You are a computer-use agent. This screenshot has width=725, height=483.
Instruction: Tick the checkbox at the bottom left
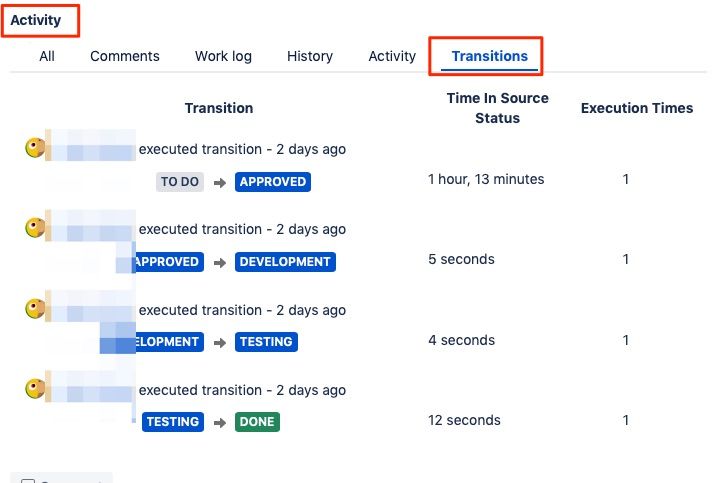(28, 480)
